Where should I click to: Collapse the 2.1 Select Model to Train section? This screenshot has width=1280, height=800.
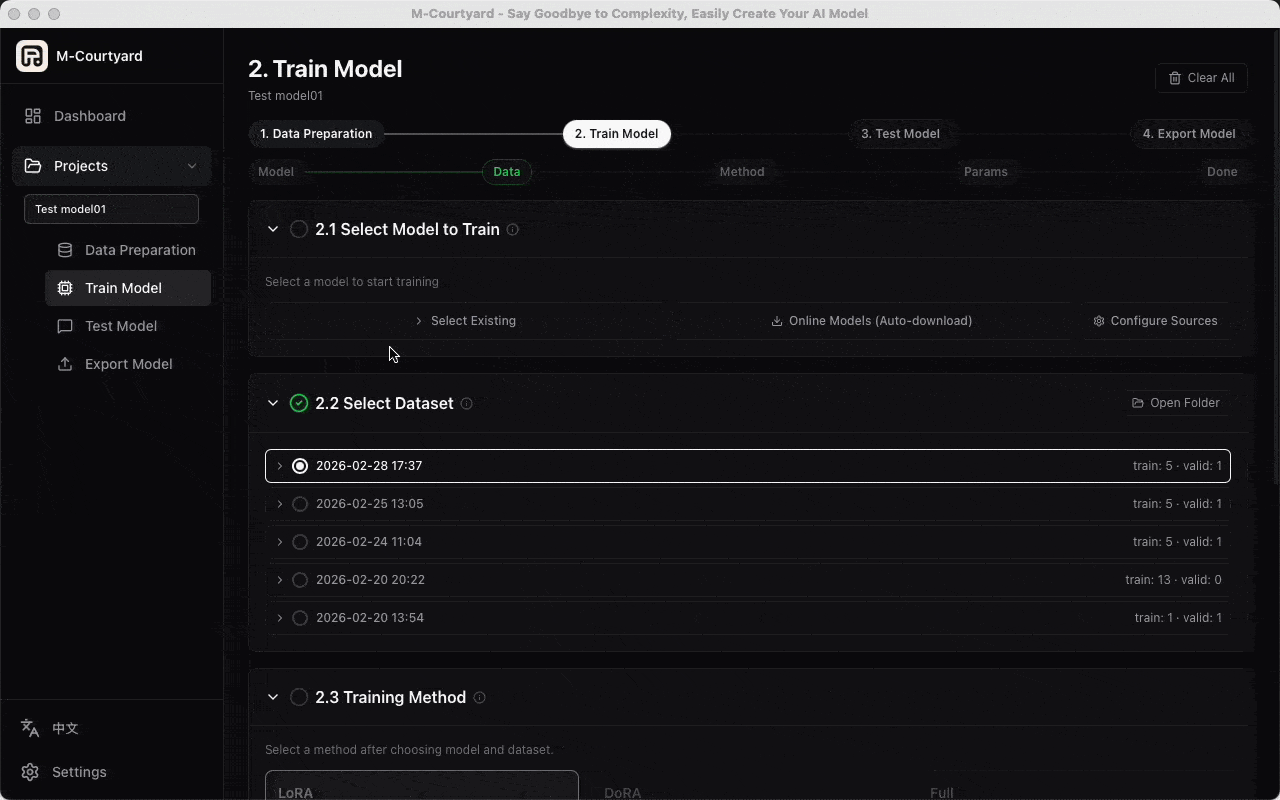point(273,229)
